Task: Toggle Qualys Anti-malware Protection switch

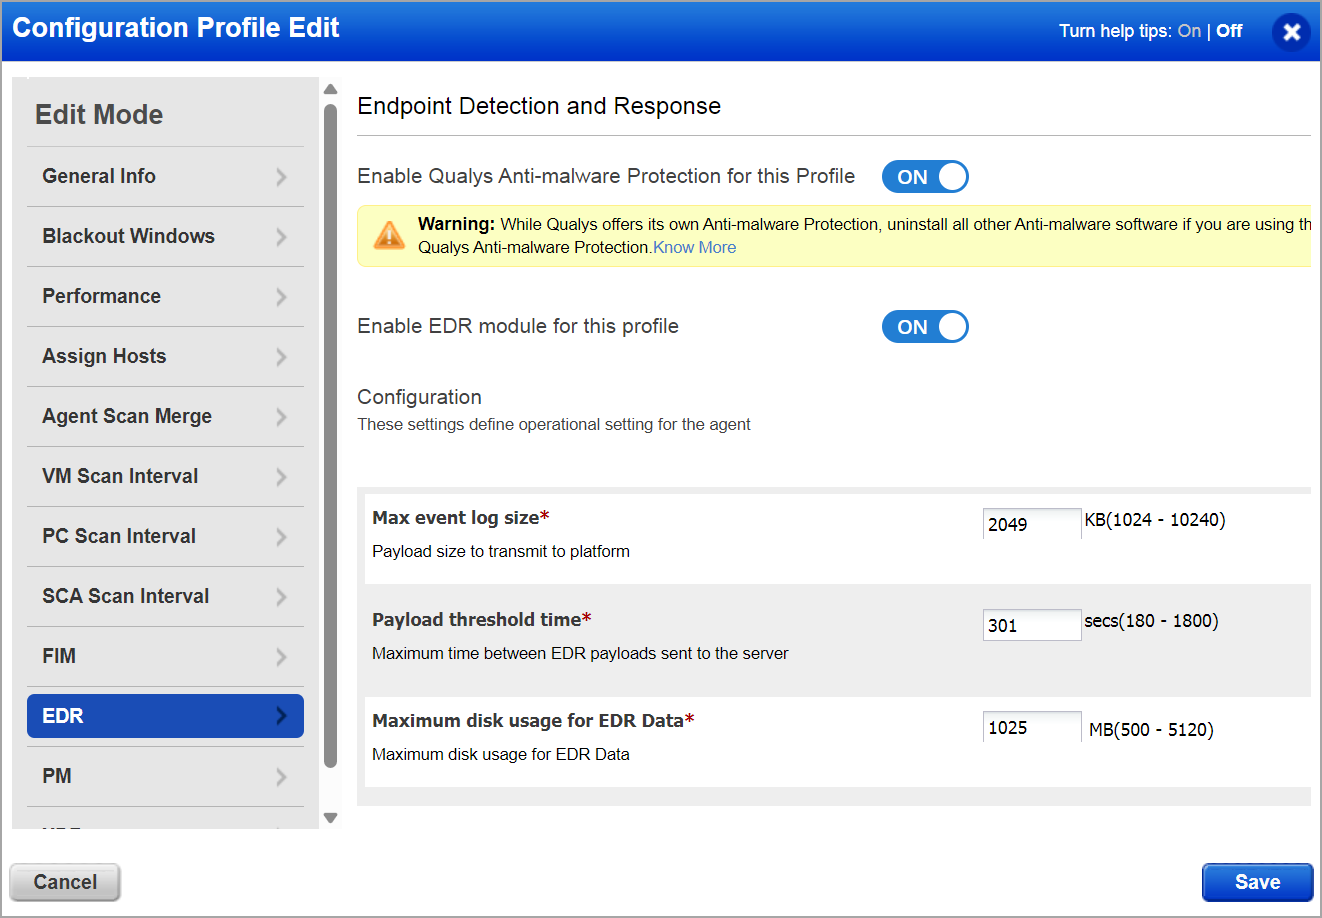Action: [x=925, y=177]
